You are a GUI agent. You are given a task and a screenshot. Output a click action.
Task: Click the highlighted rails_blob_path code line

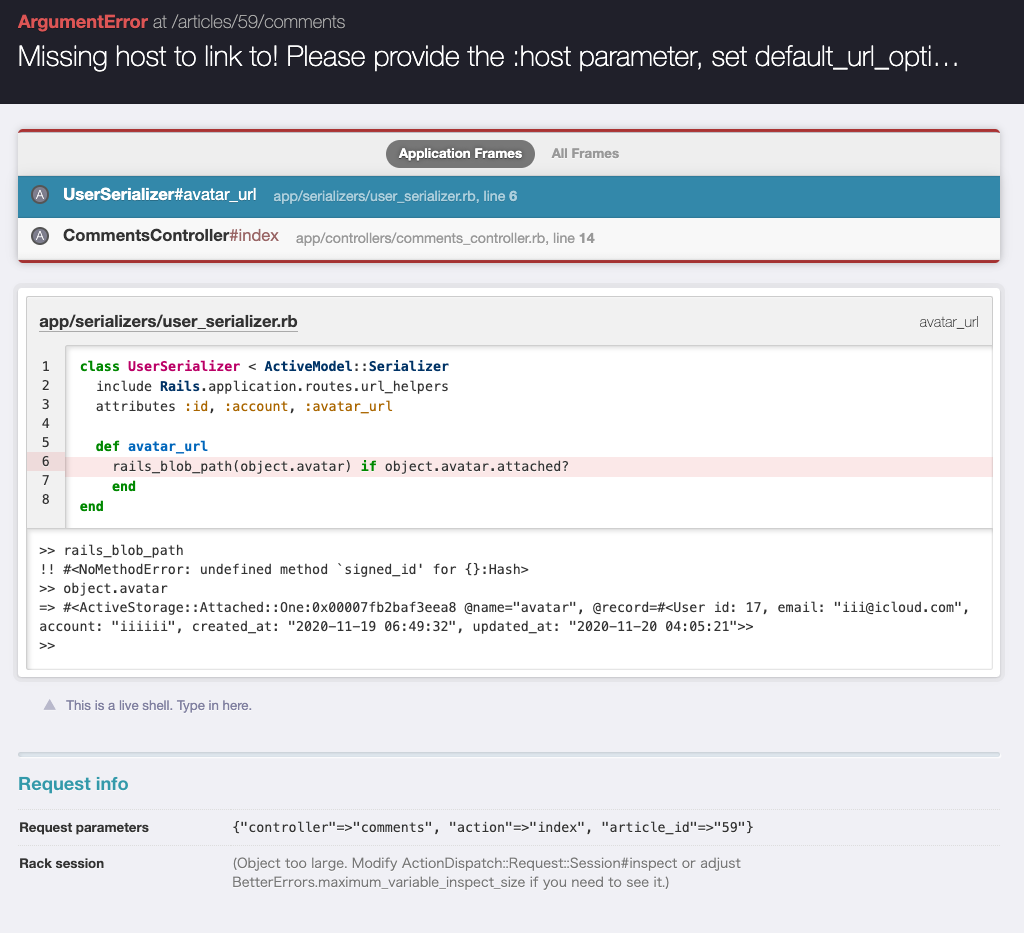coord(340,467)
